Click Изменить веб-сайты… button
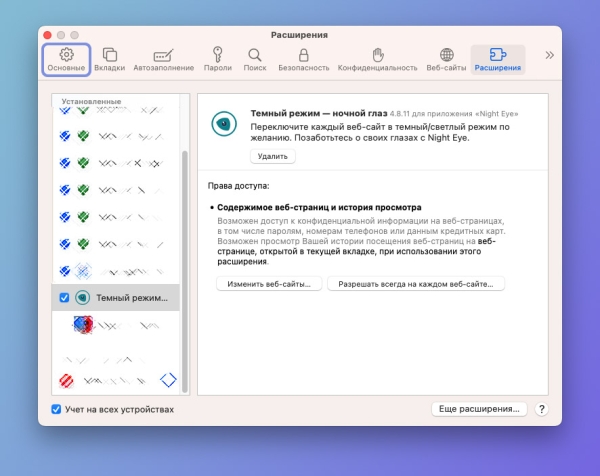600x476 pixels. coord(268,284)
